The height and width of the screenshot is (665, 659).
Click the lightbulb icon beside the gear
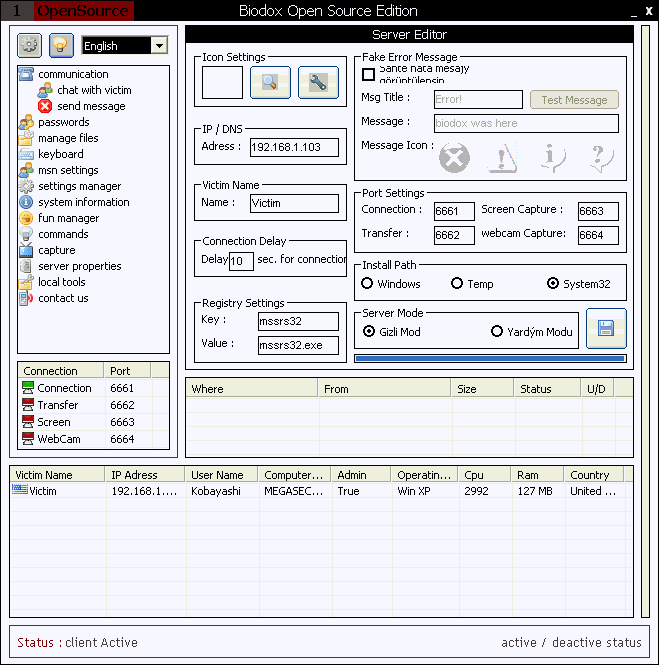(x=61, y=45)
